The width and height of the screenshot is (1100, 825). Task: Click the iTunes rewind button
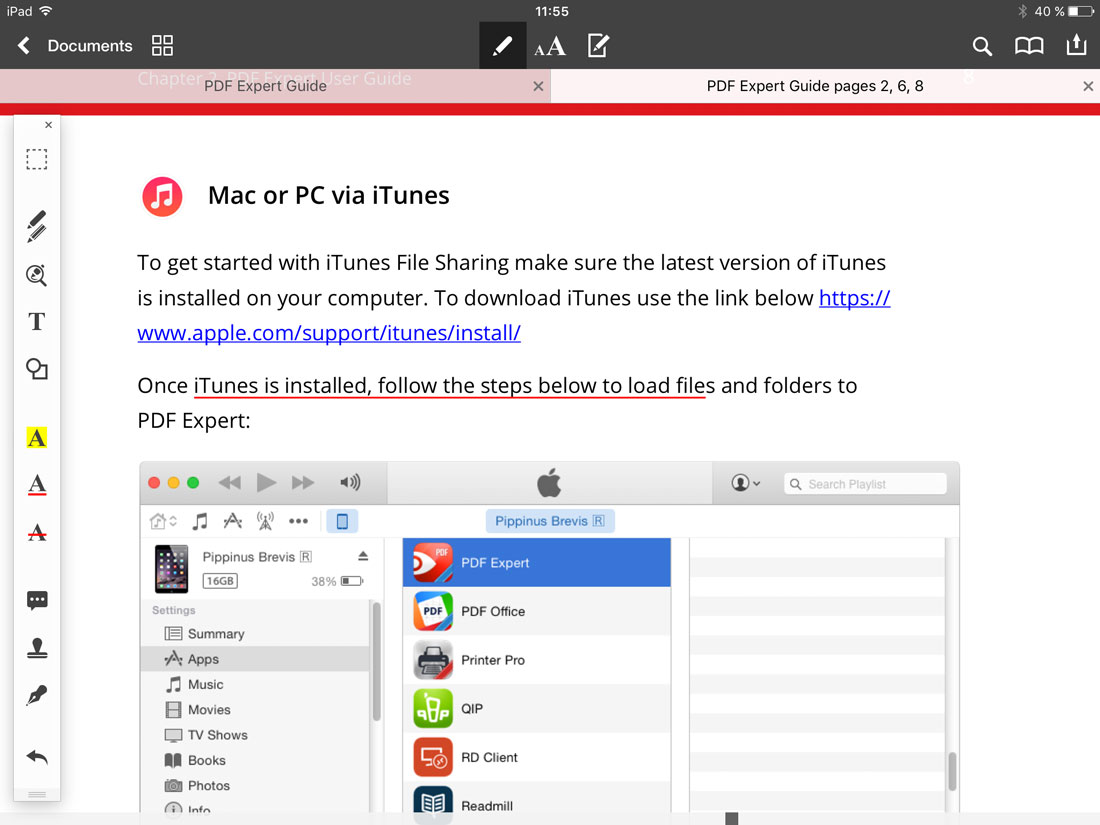(x=229, y=482)
